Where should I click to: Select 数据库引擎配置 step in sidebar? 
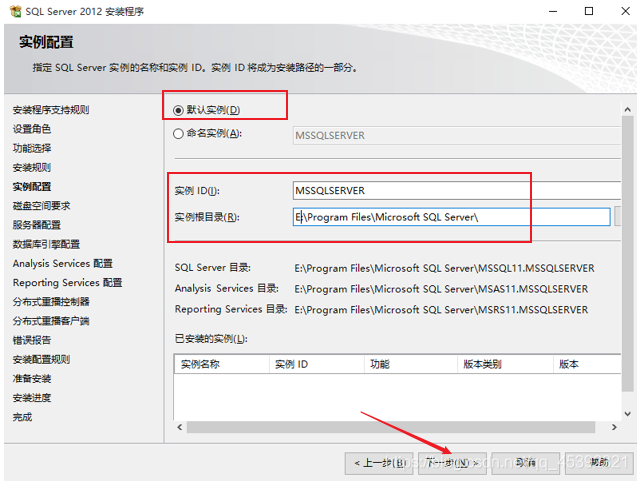[46, 244]
